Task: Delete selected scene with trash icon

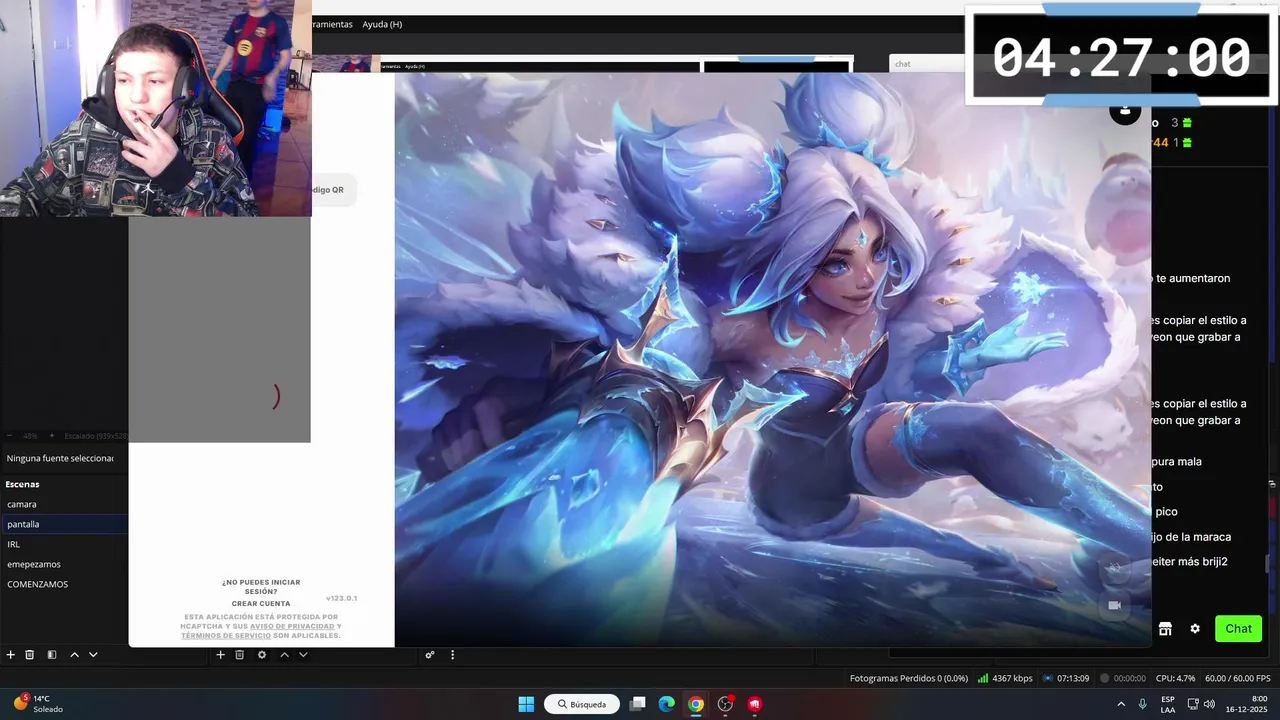Action: (30, 654)
